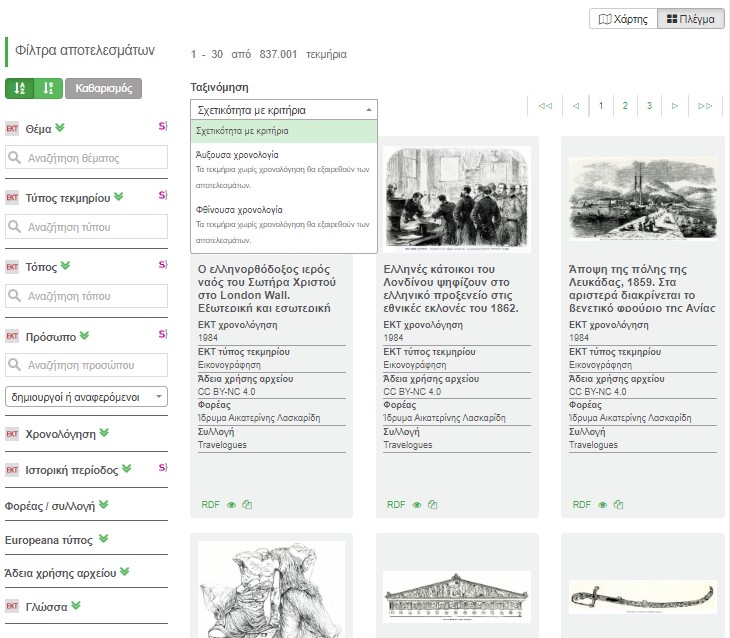Open the 'δημιουργοί ή αναφερόμενοι' dropdown
This screenshot has height=638, width=730.
[x=87, y=397]
